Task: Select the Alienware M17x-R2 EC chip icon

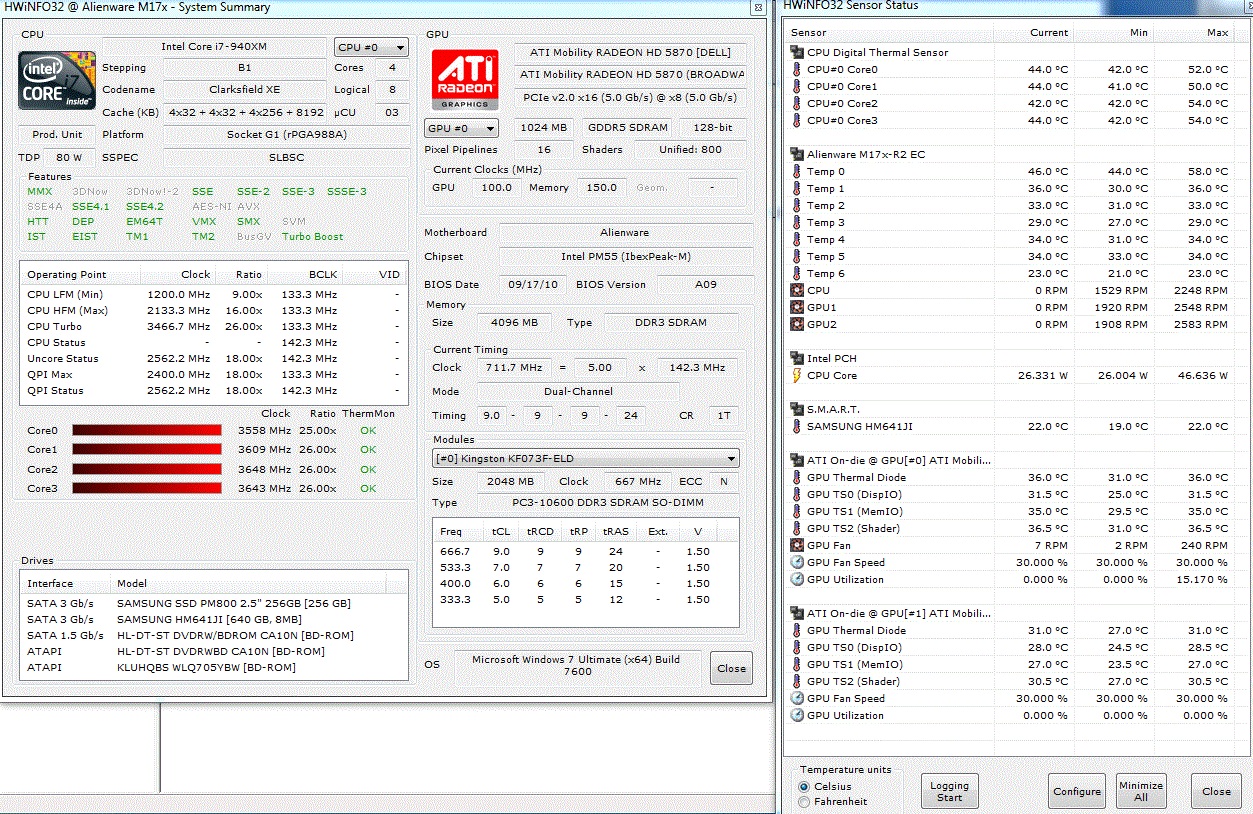Action: (796, 154)
